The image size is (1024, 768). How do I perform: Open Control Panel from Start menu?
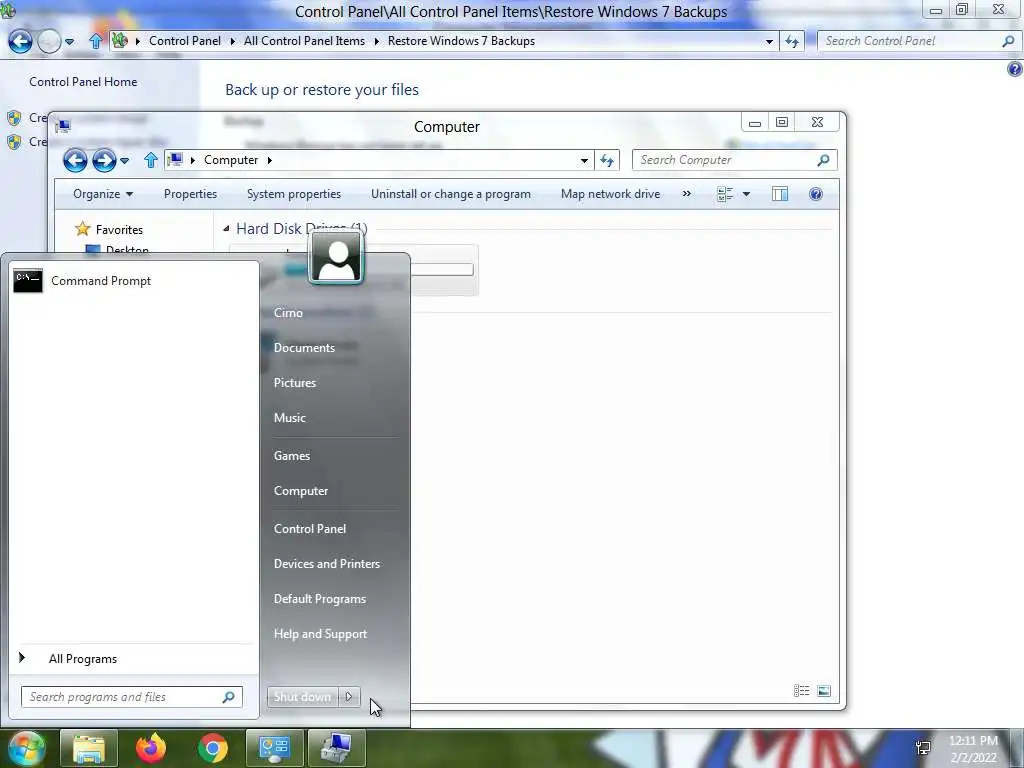pos(310,529)
